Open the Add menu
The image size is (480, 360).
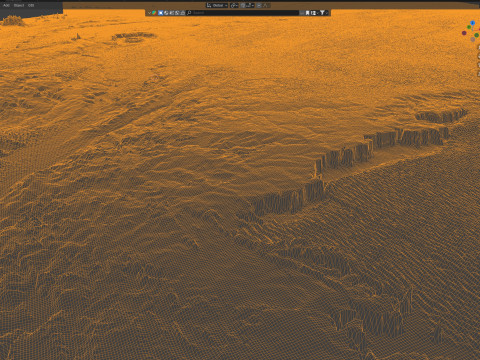(x=6, y=5)
